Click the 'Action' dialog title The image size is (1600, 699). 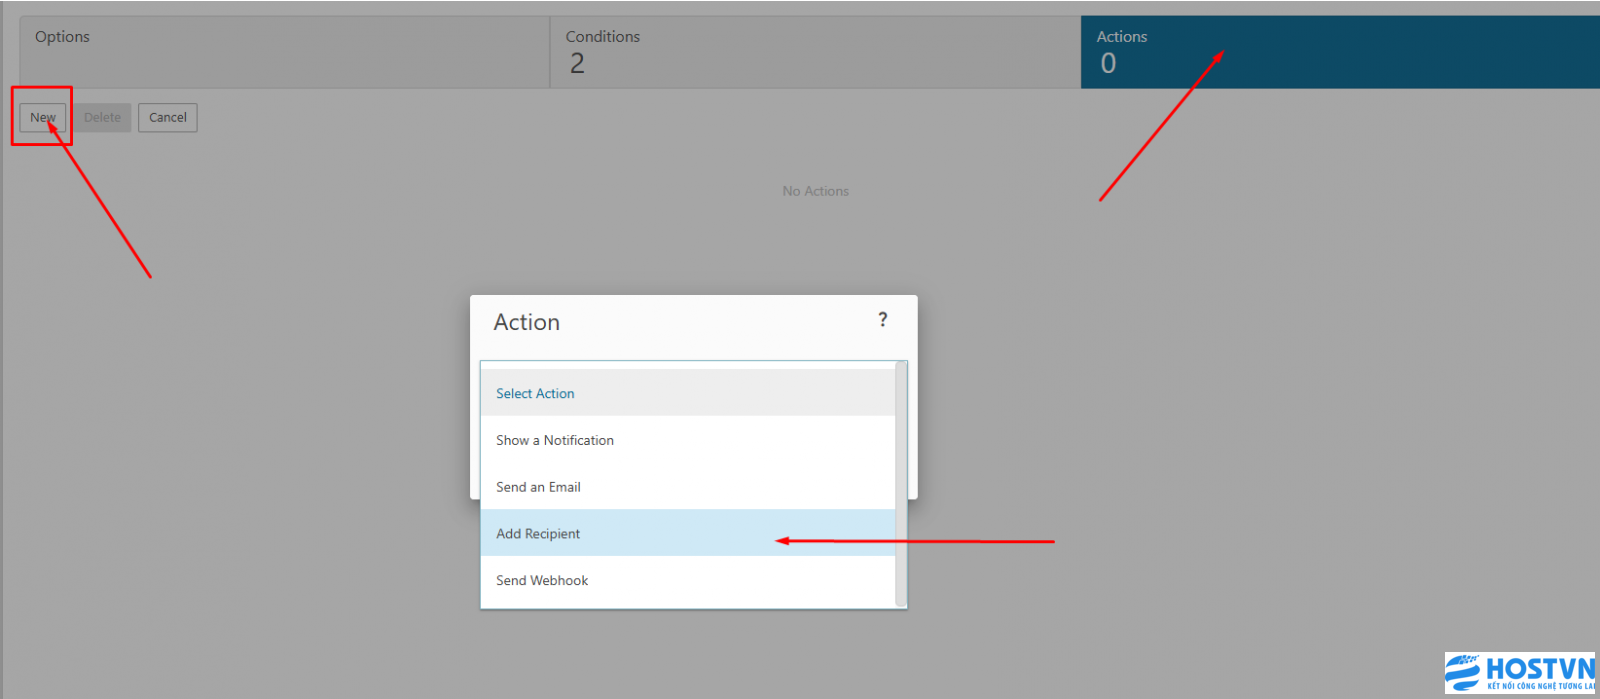[x=526, y=322]
